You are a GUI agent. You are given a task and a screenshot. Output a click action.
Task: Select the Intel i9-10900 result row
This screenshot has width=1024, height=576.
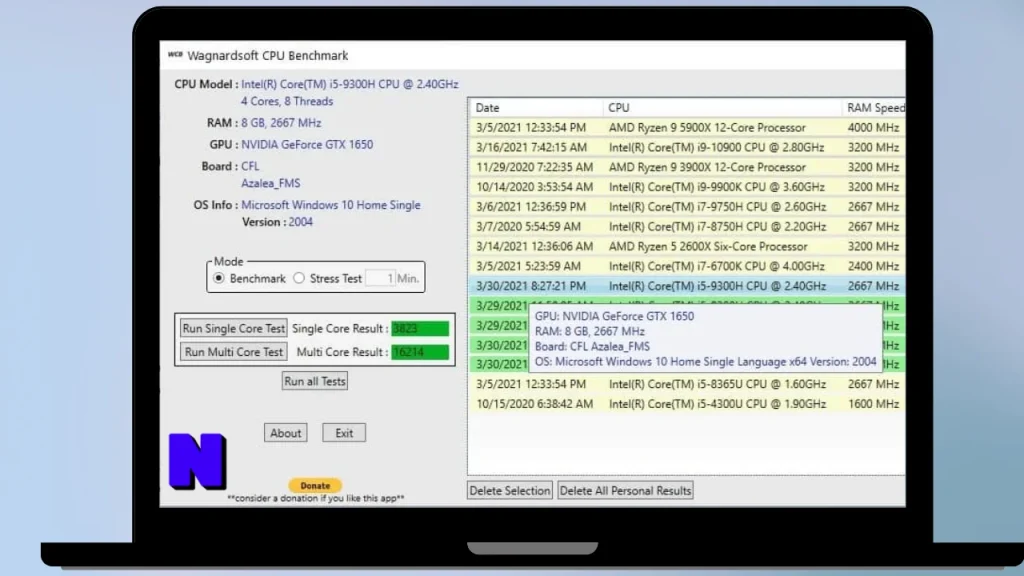(687, 148)
